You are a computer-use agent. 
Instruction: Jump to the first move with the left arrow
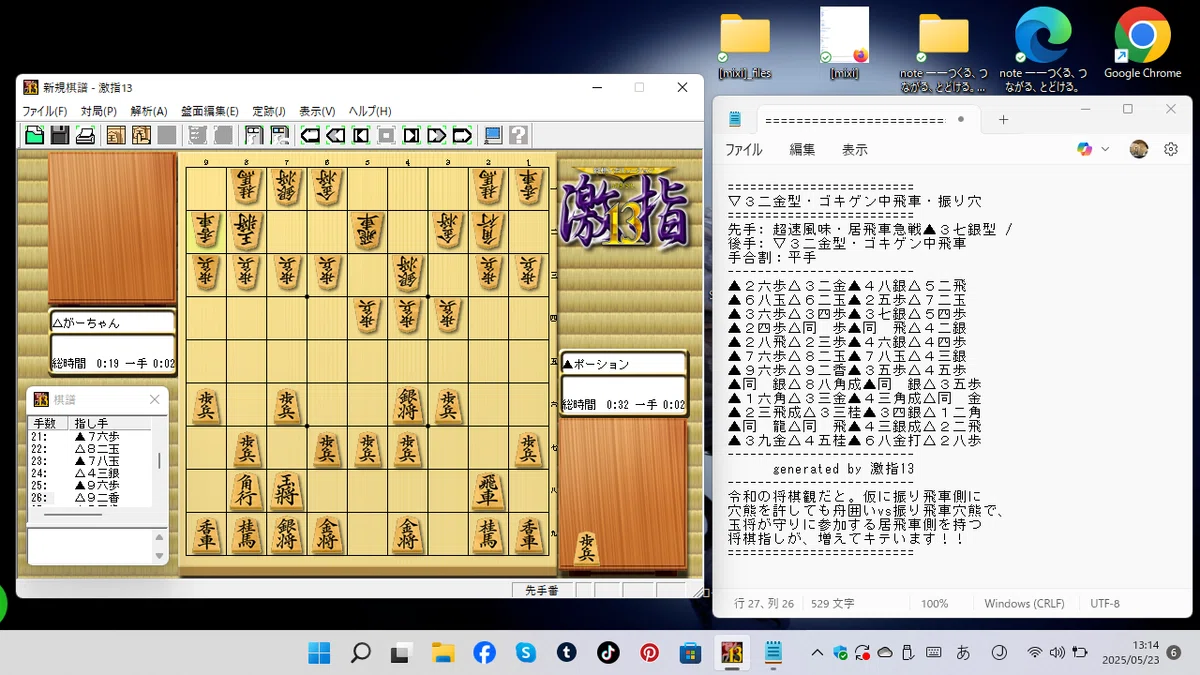310,135
